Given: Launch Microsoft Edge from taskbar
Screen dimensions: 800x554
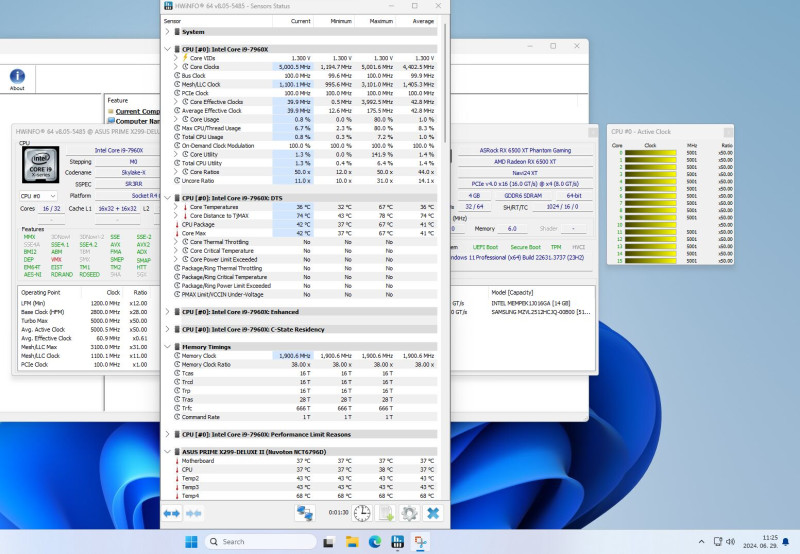Looking at the screenshot, I should (x=375, y=542).
